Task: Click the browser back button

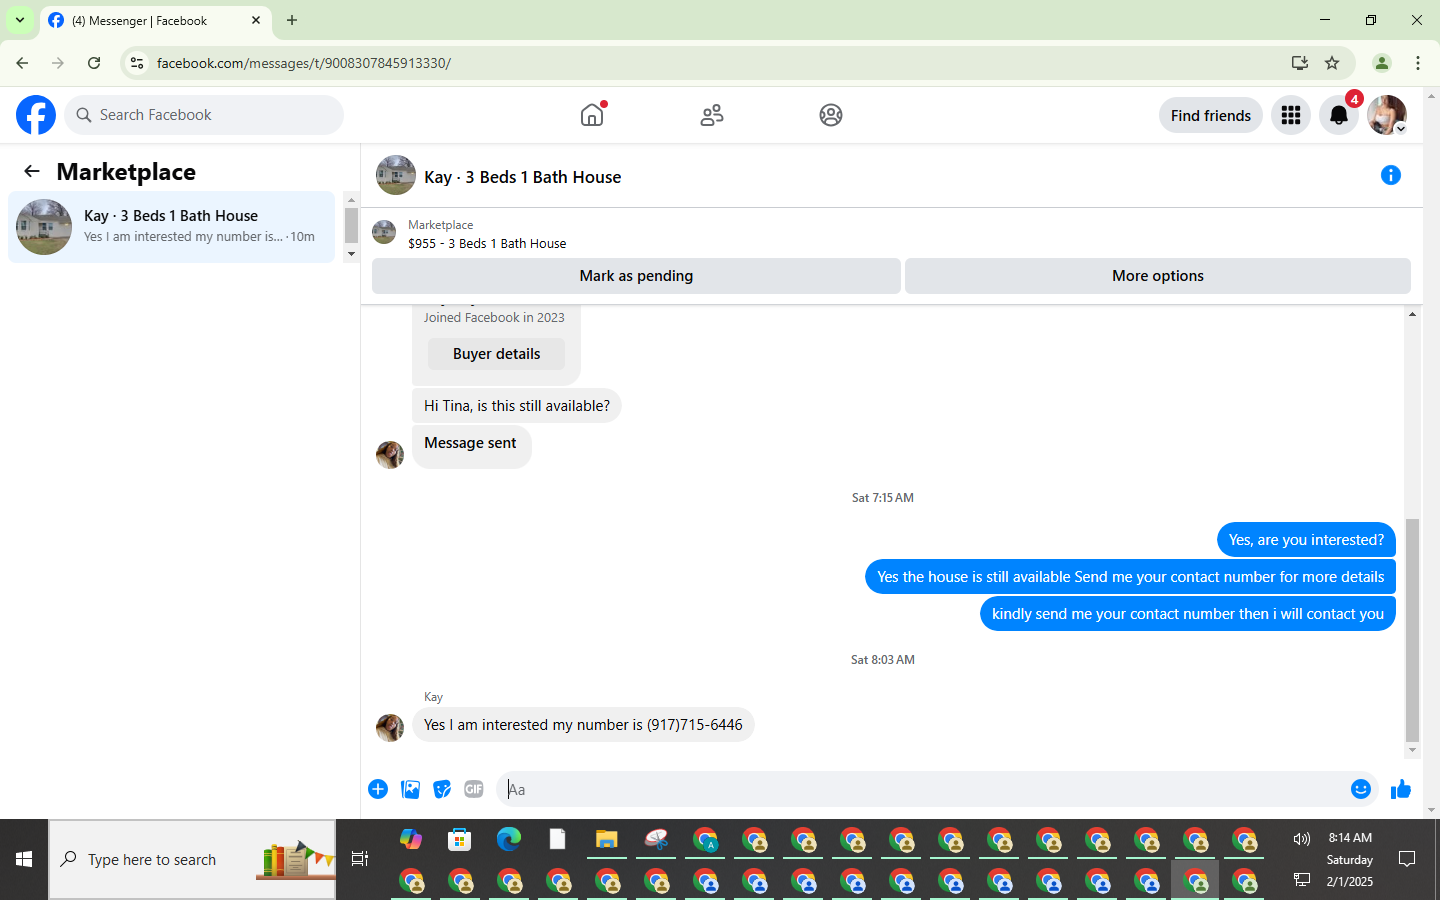Action: pos(22,63)
